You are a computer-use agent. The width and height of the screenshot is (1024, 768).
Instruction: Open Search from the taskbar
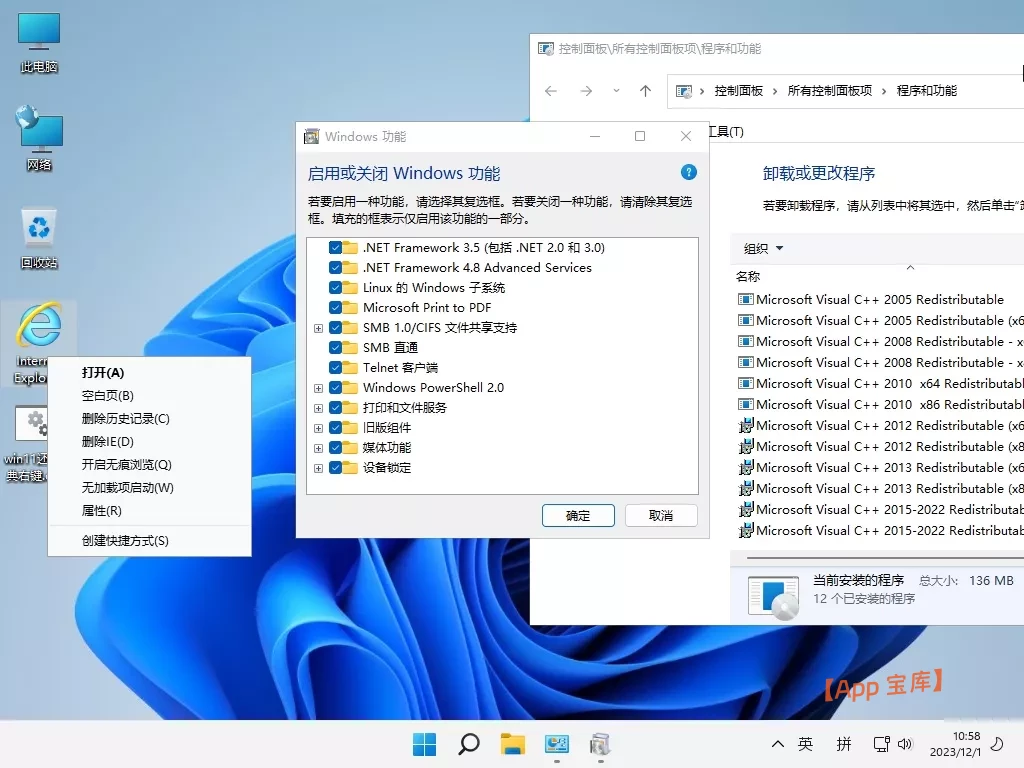(x=466, y=744)
